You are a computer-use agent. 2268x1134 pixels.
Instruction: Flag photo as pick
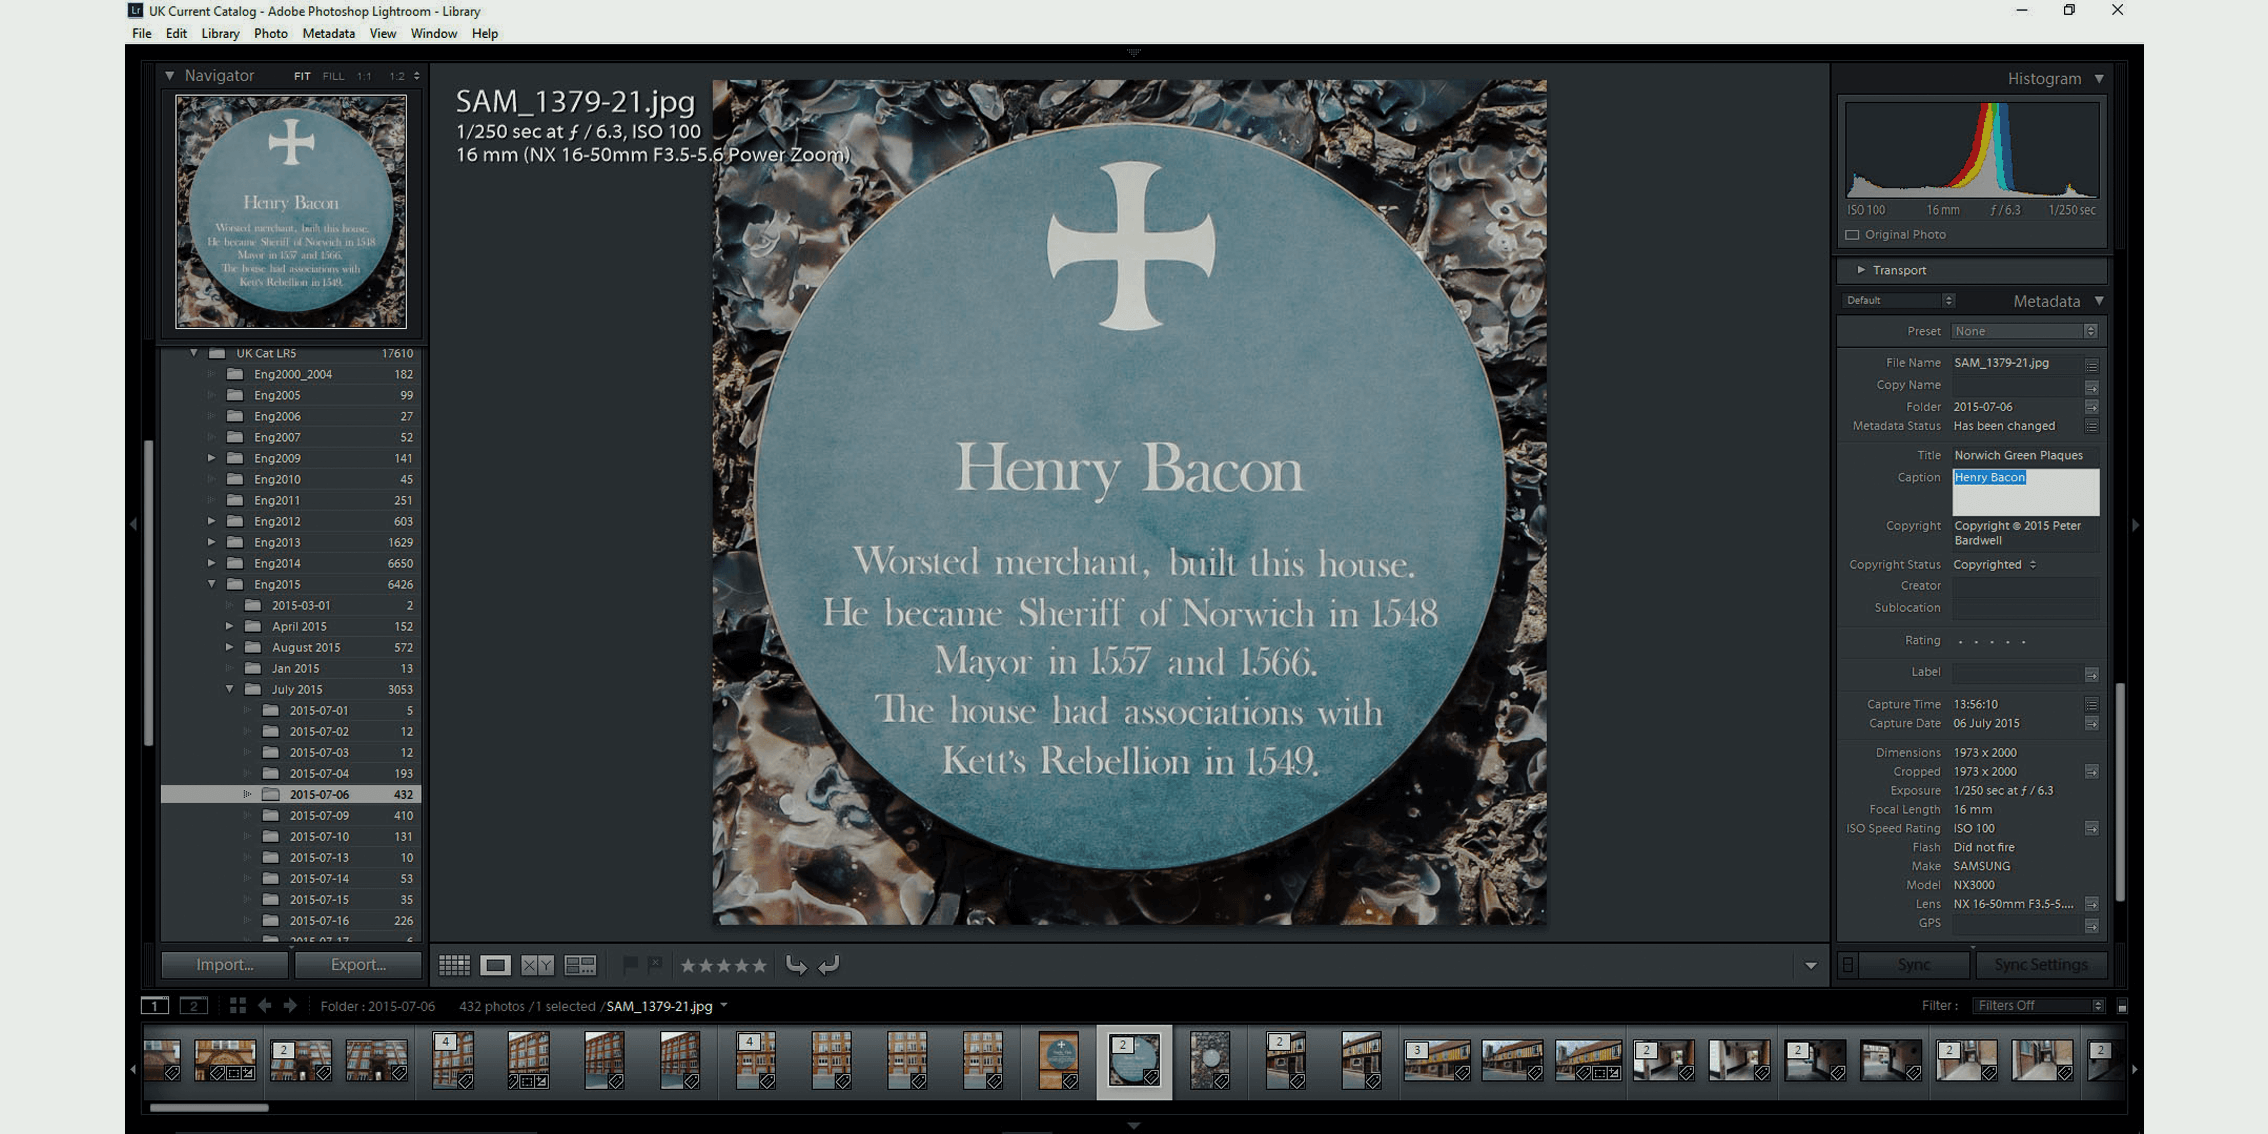tap(630, 965)
